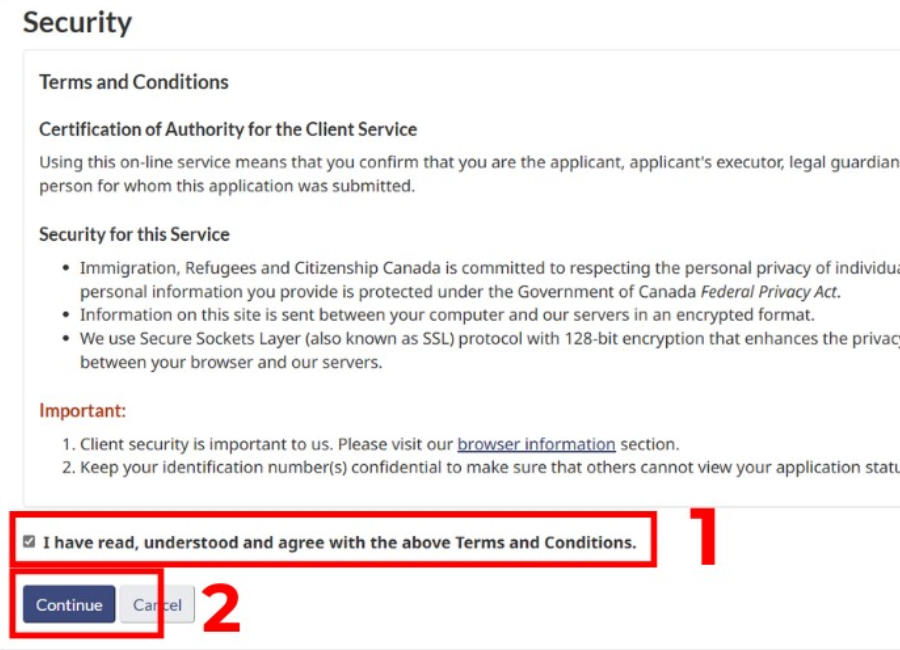
Task: Click the Security for this Service heading
Action: 134,234
